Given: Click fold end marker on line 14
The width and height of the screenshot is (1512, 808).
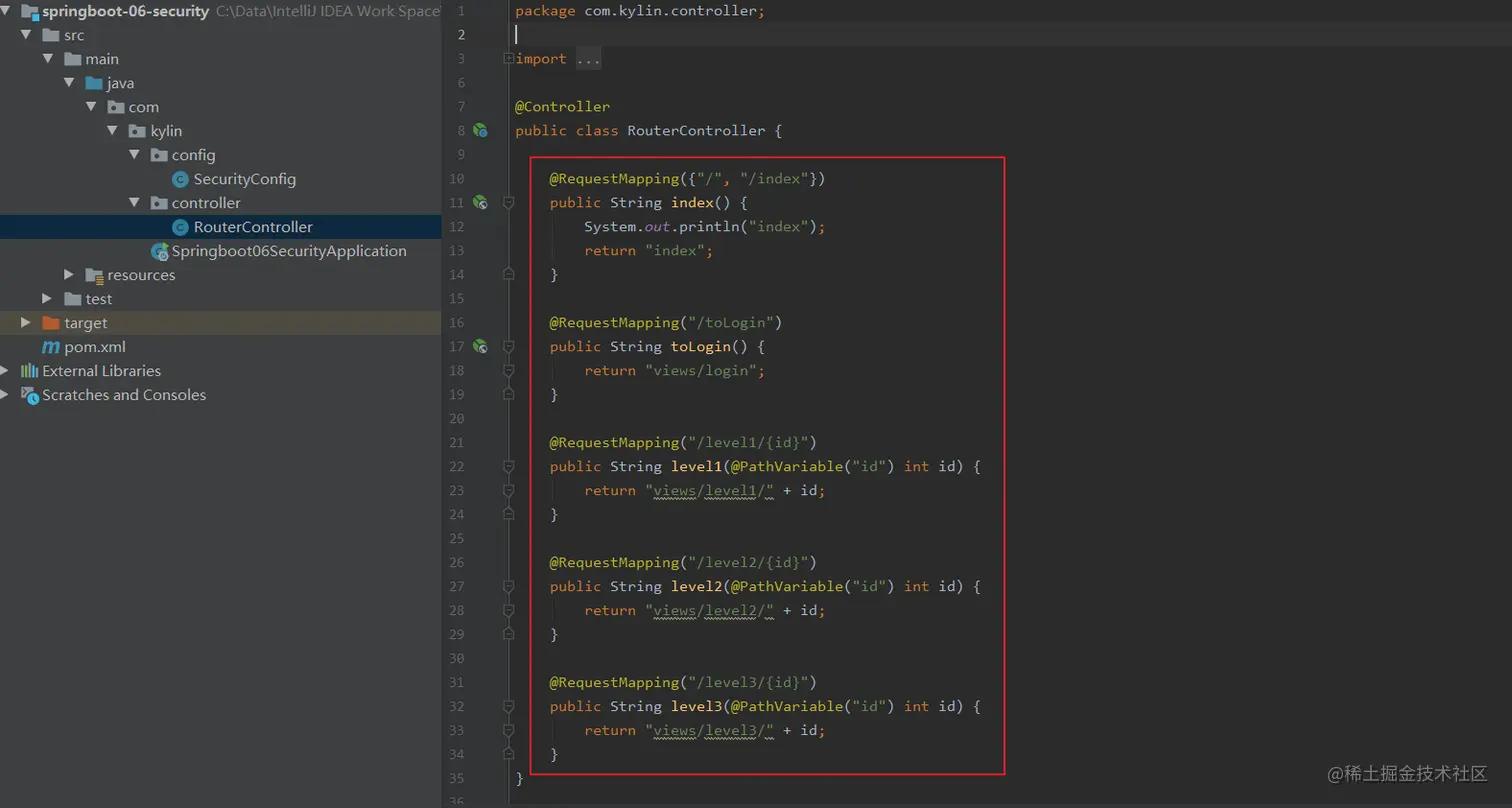Looking at the screenshot, I should tap(508, 274).
